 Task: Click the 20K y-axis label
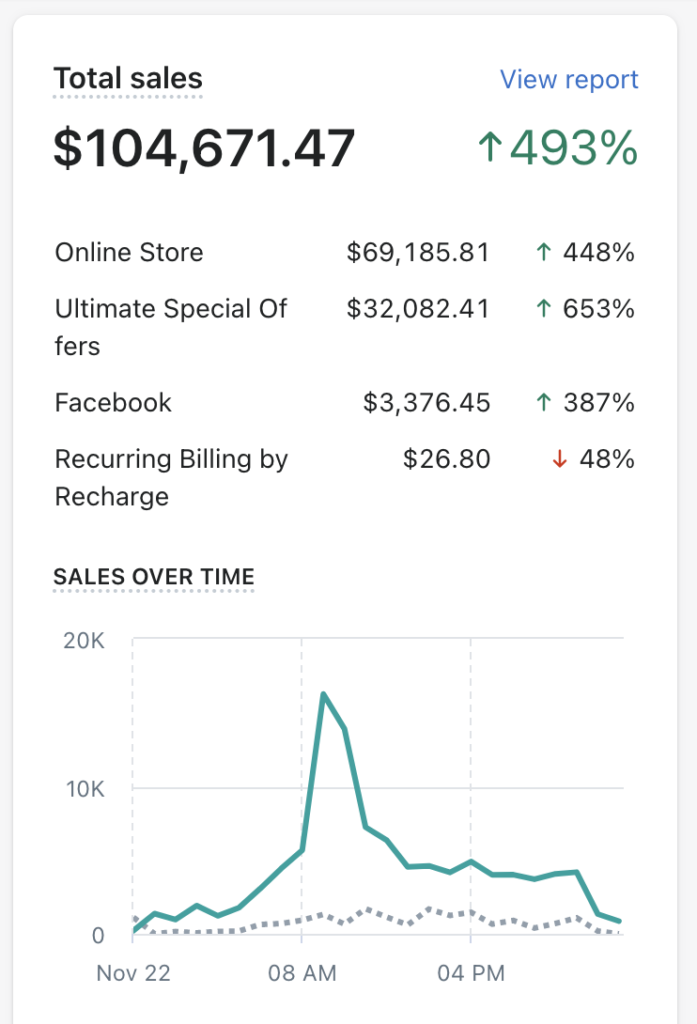click(84, 641)
